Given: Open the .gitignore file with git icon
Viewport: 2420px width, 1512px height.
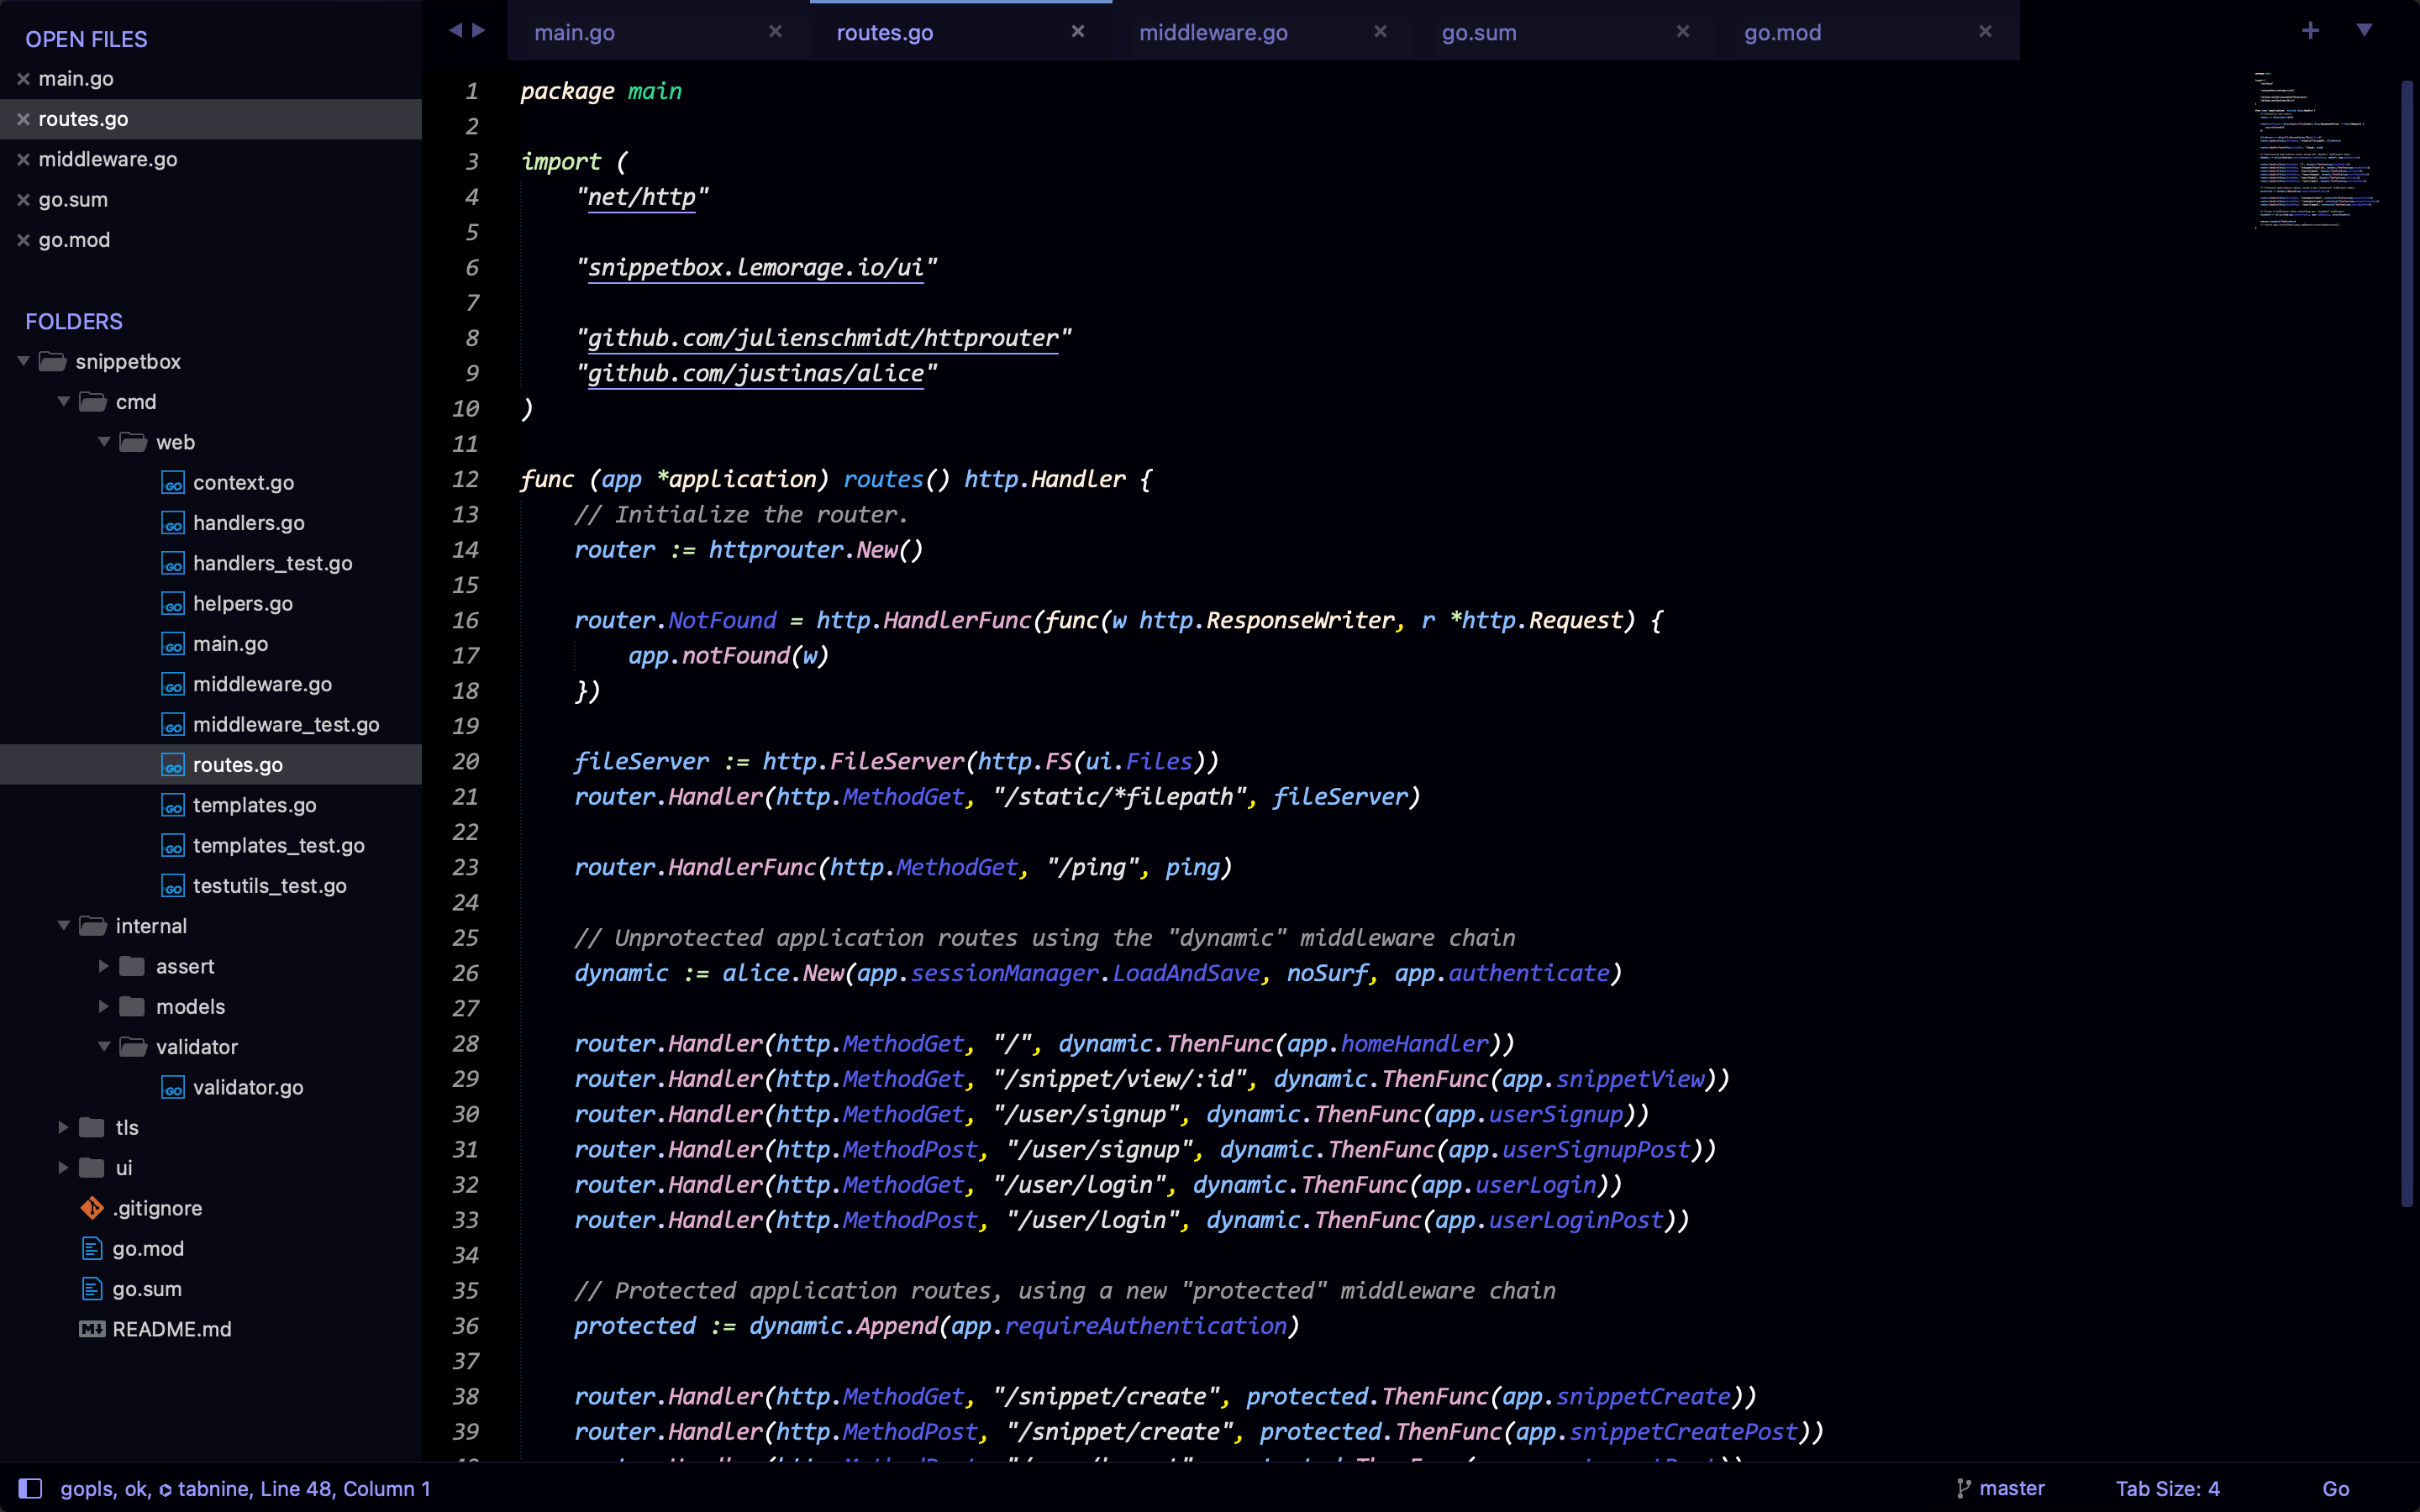Looking at the screenshot, I should pos(156,1208).
